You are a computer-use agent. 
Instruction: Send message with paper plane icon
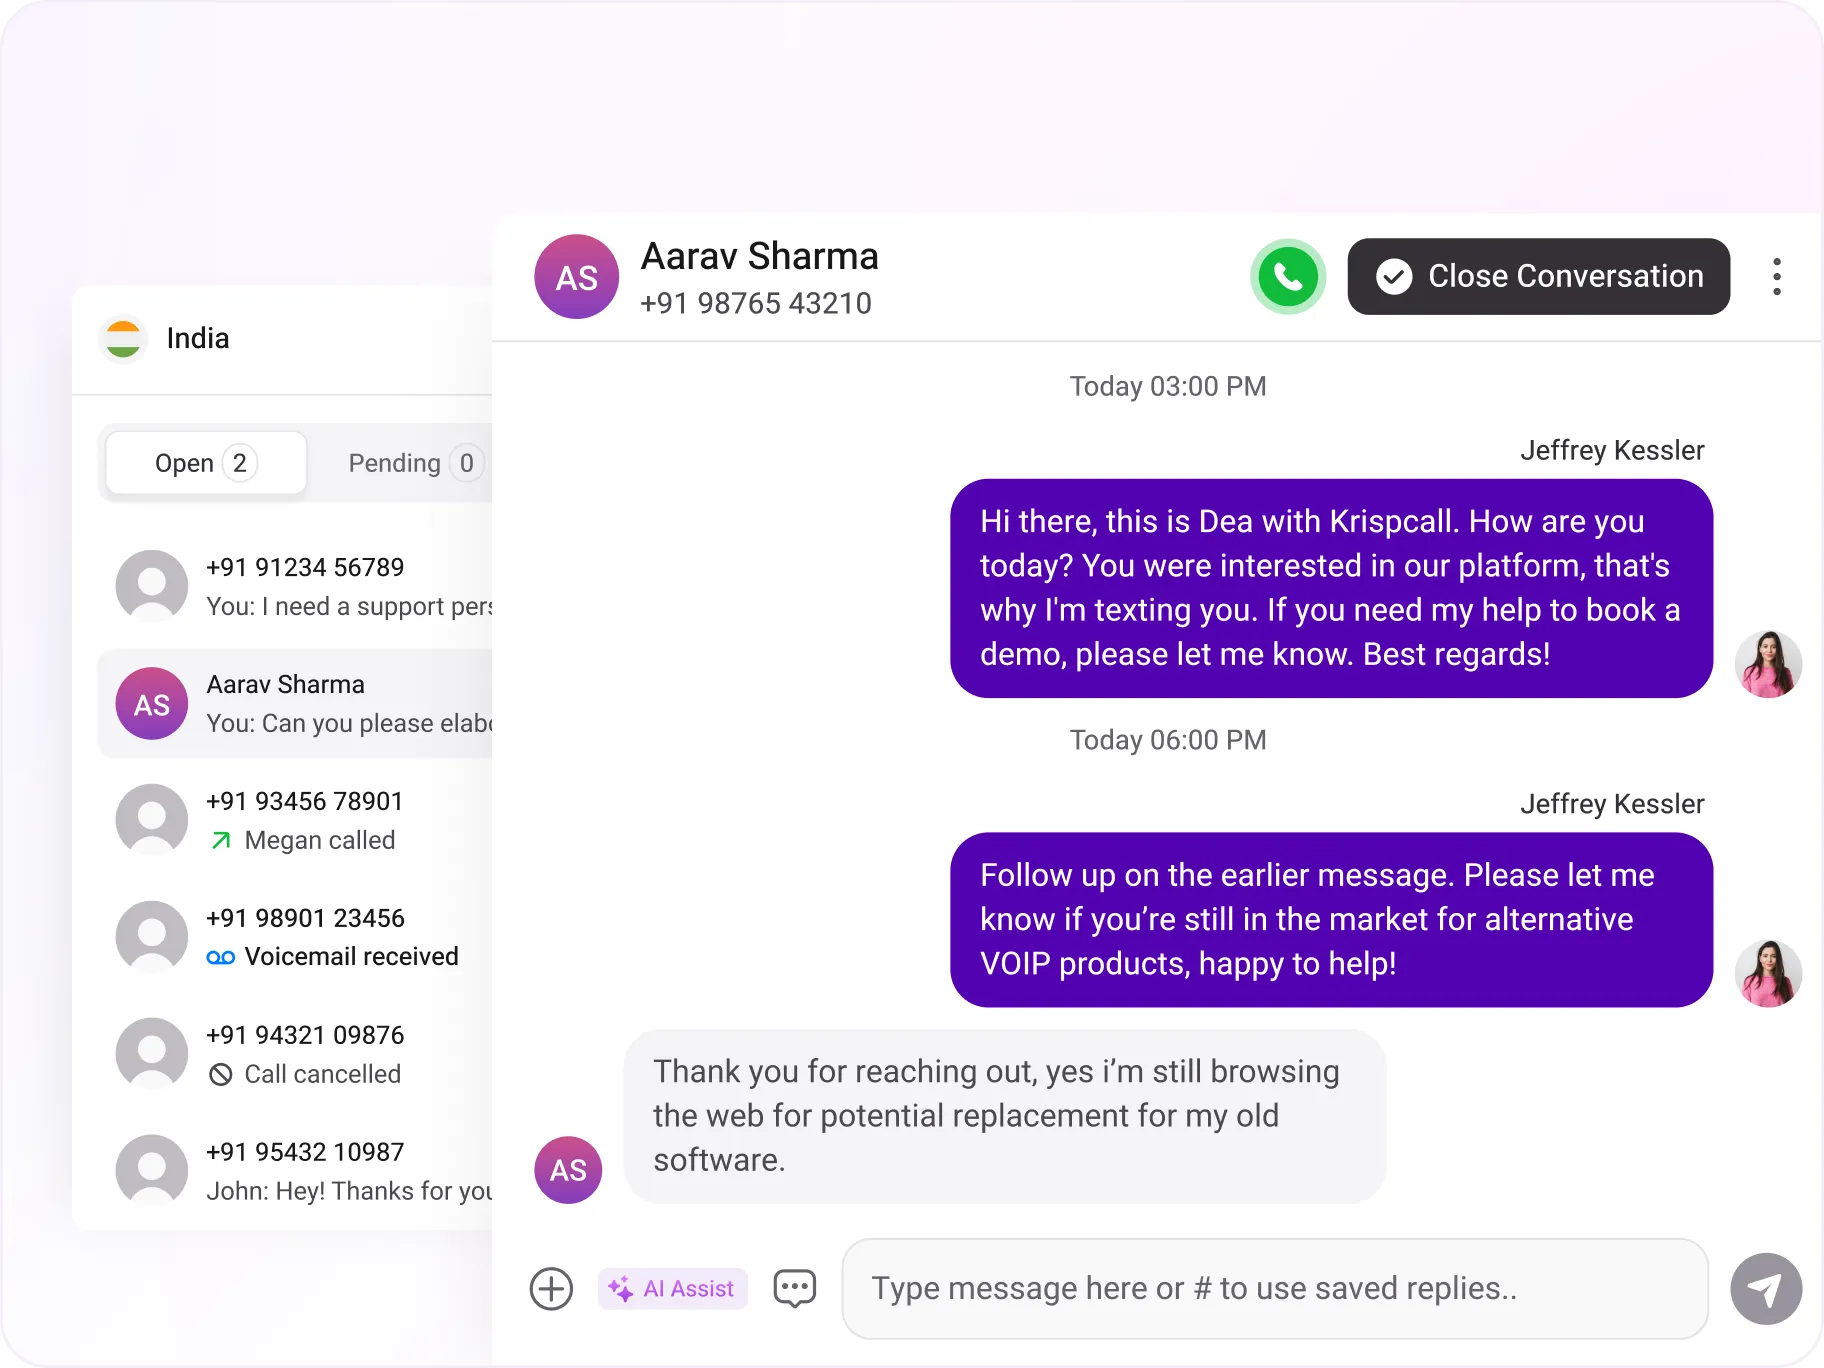[1767, 1289]
